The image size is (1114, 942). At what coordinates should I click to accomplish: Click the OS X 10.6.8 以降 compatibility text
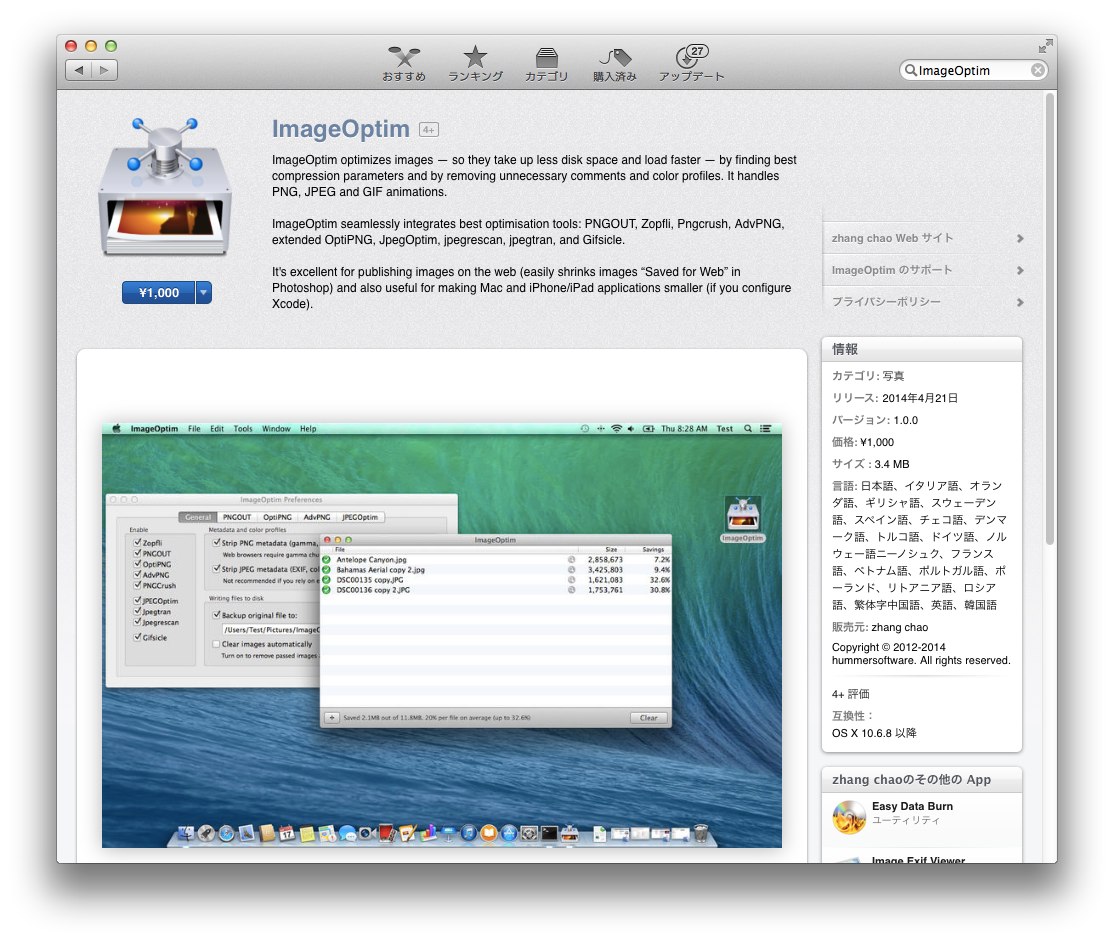[874, 733]
